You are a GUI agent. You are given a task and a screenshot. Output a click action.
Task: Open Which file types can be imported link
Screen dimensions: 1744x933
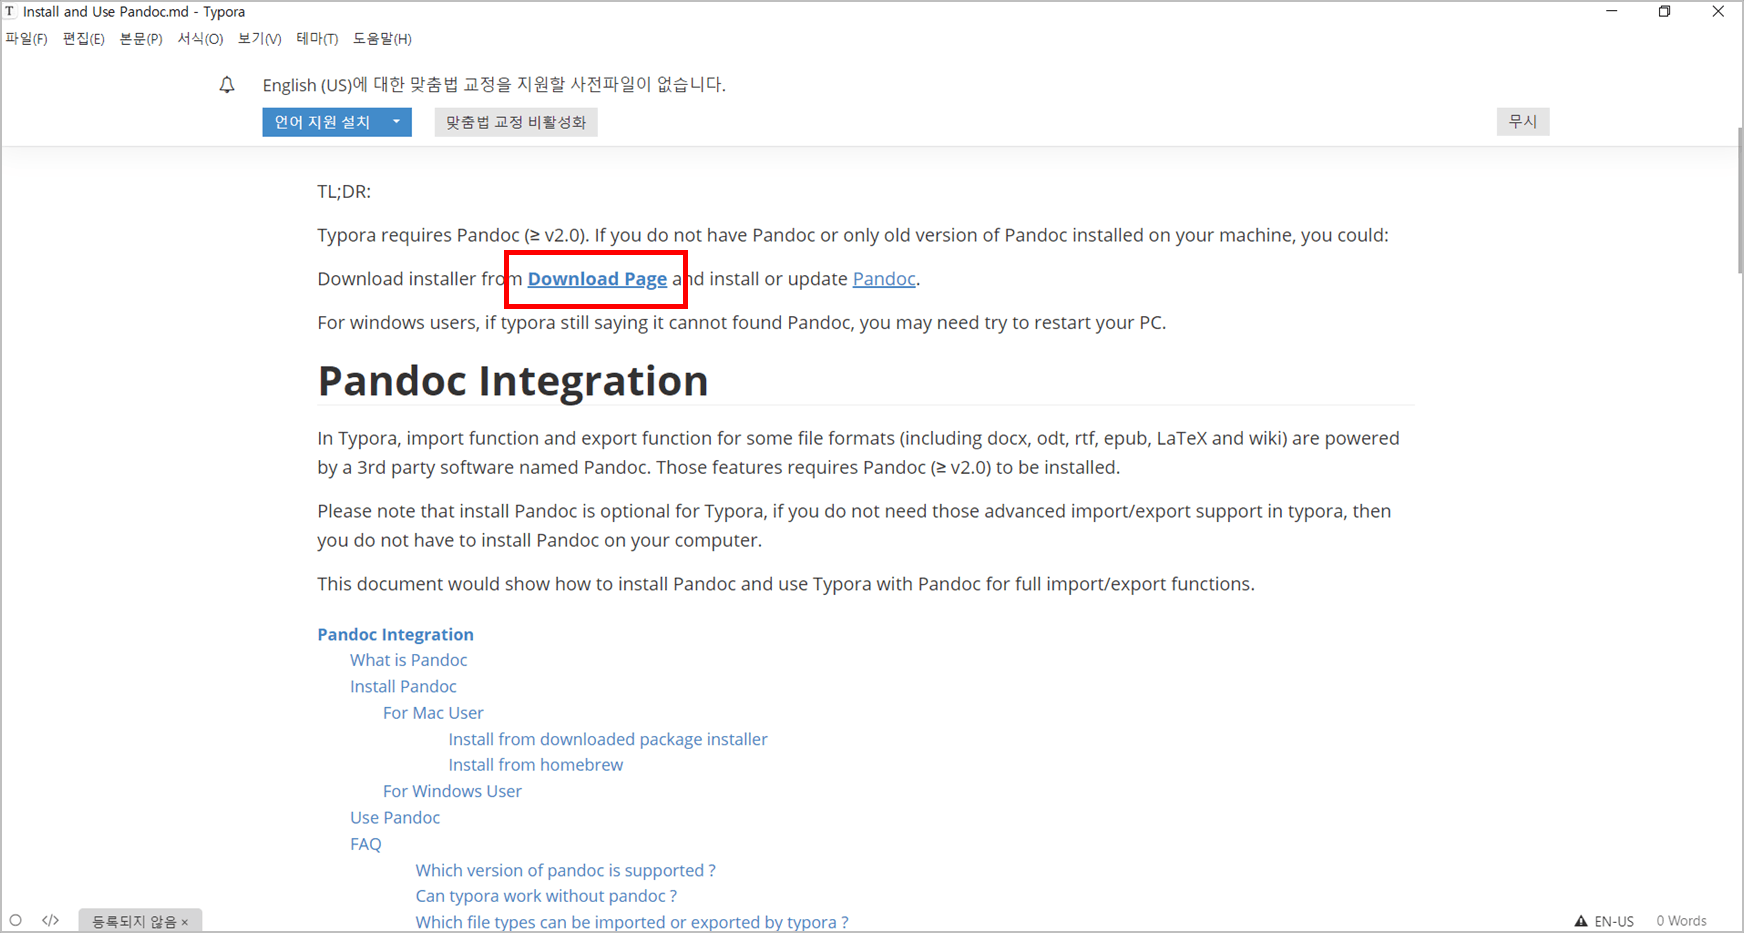coord(632,922)
